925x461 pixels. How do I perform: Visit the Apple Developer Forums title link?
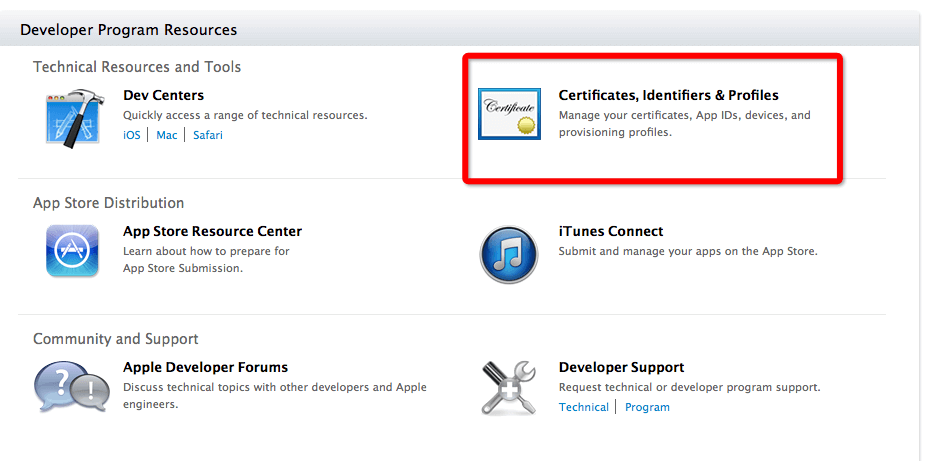click(205, 367)
